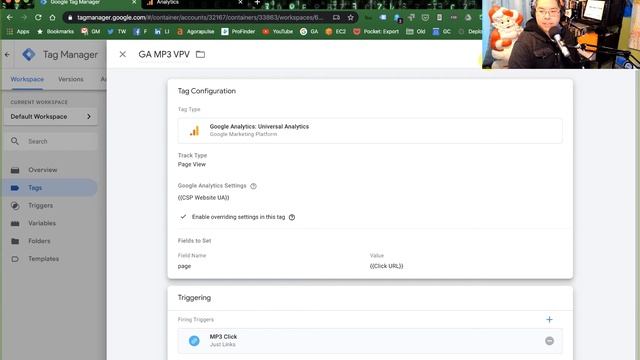Viewport: 640px width, 360px height.
Task: Click the {{CSP Website UA}} settings variable
Action: coord(203,198)
